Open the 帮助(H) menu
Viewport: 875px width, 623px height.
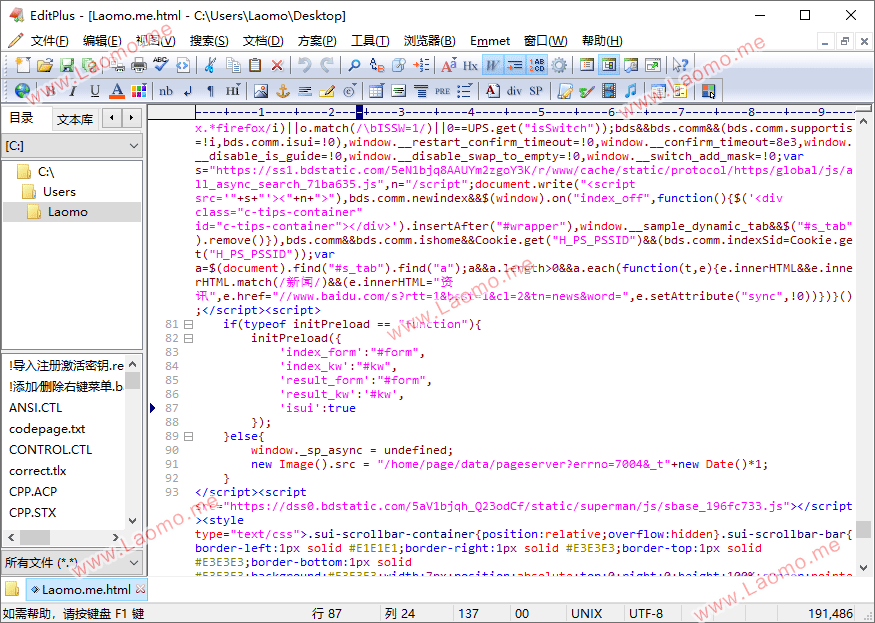(602, 41)
